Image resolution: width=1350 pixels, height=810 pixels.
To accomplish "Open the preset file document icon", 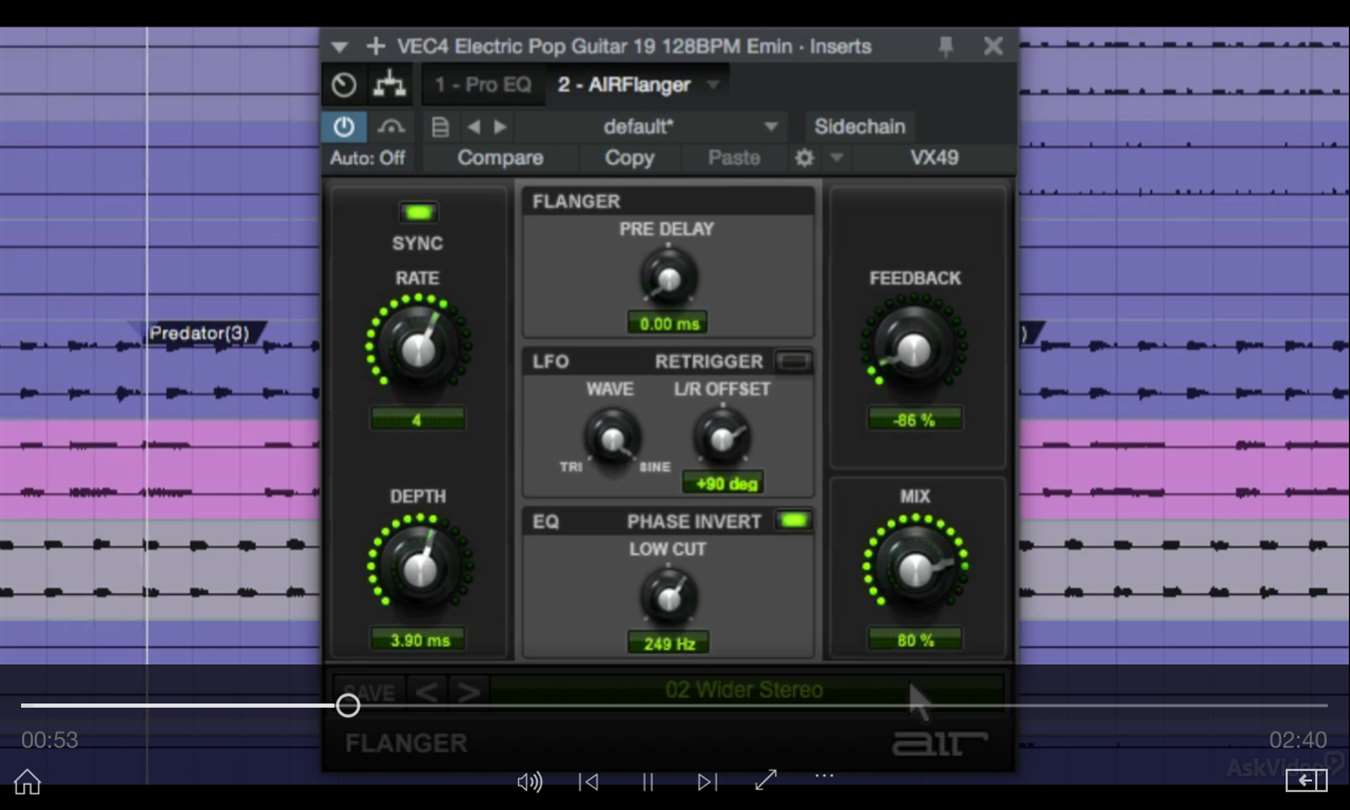I will [440, 127].
